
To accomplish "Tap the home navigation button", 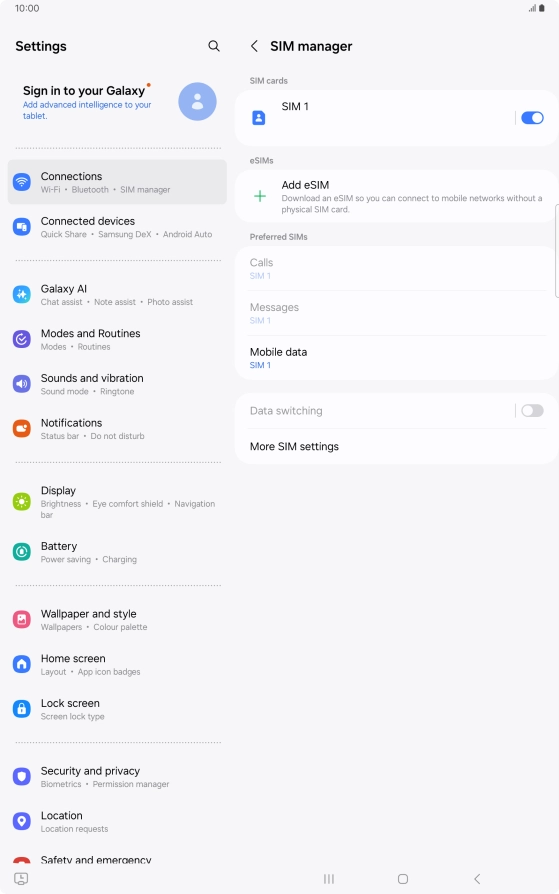I will 403,879.
